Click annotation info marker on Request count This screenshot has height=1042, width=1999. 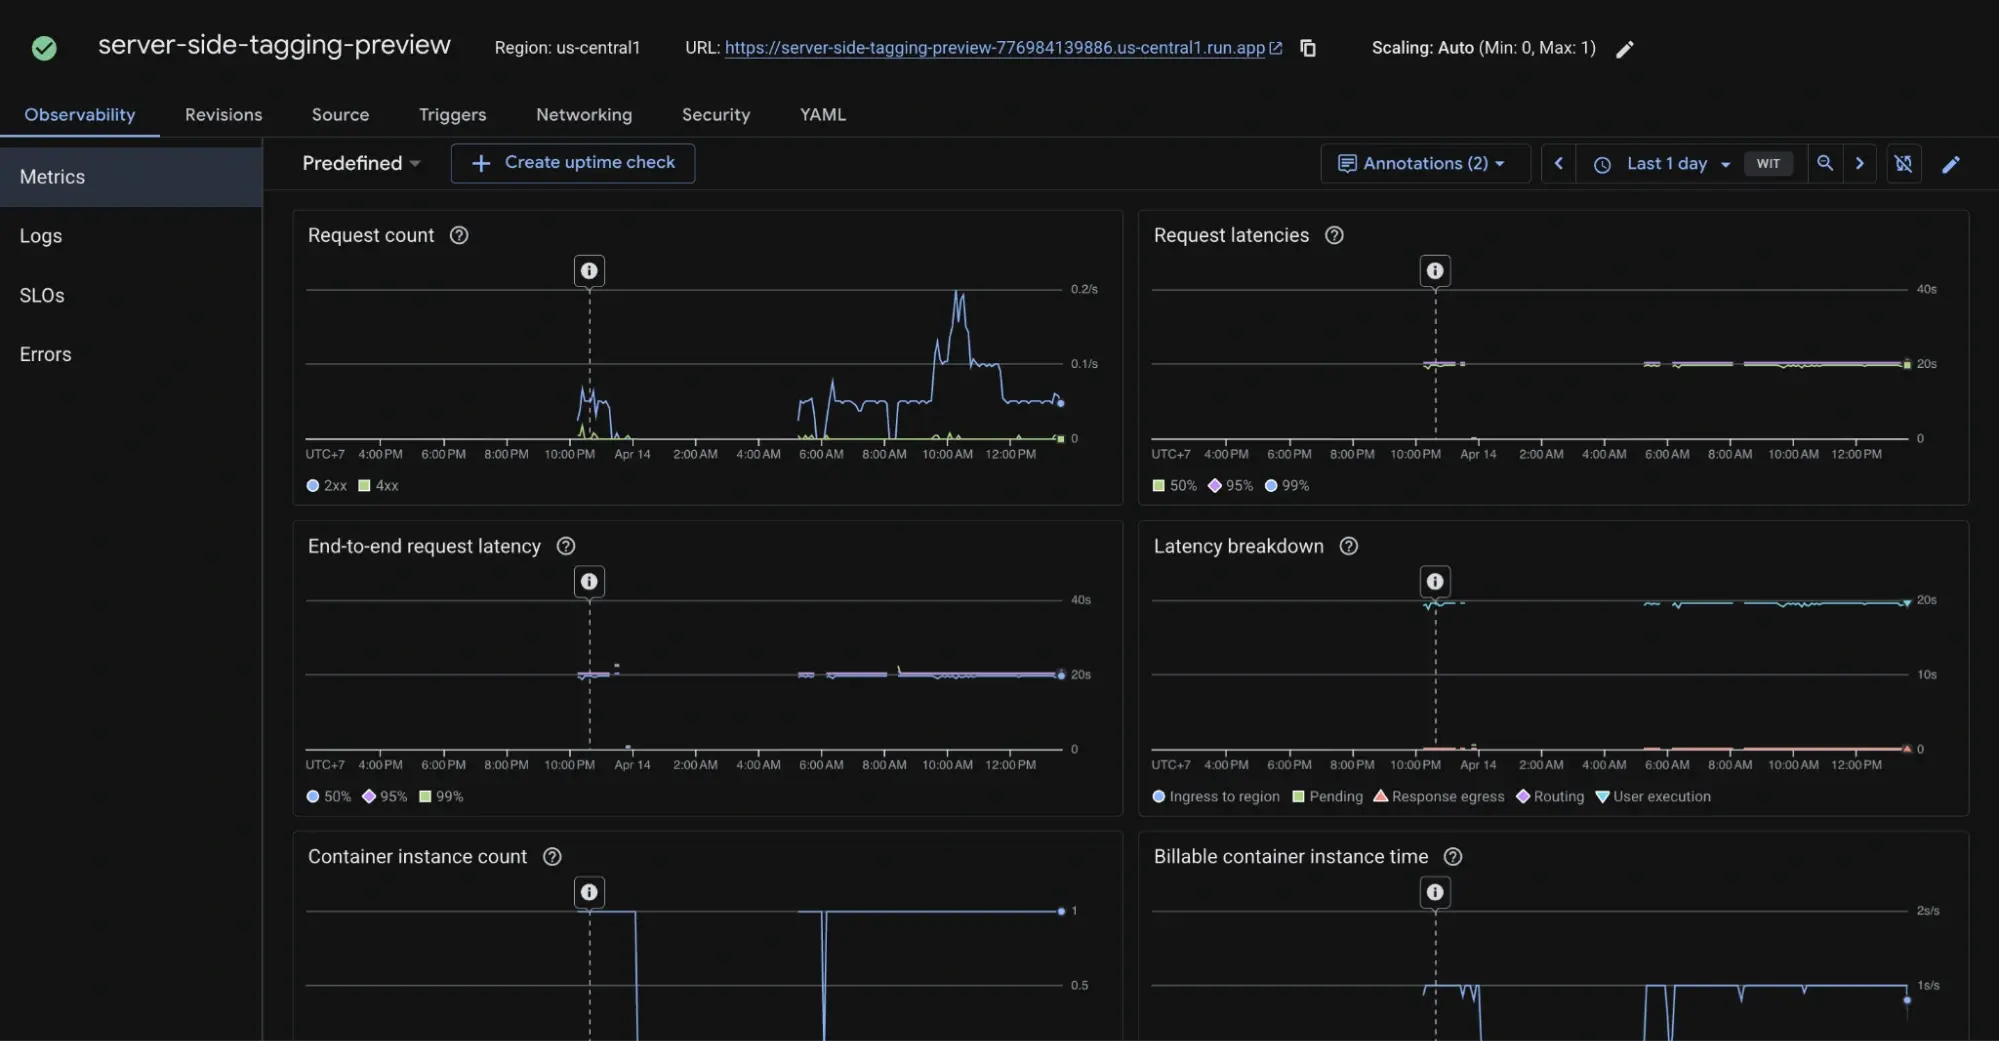(589, 271)
